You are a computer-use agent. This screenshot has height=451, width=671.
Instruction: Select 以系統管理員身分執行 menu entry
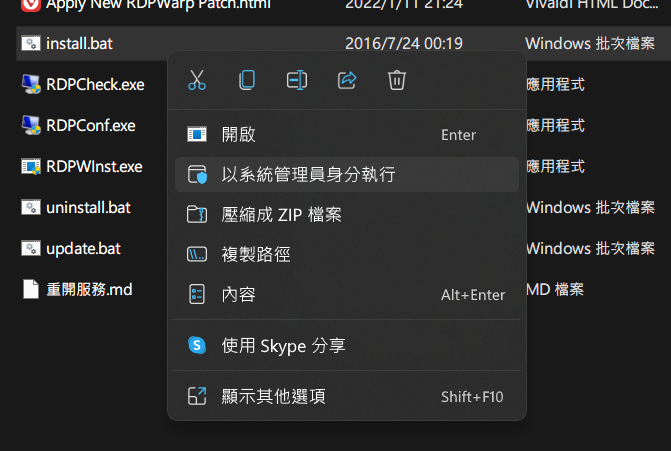(347, 174)
